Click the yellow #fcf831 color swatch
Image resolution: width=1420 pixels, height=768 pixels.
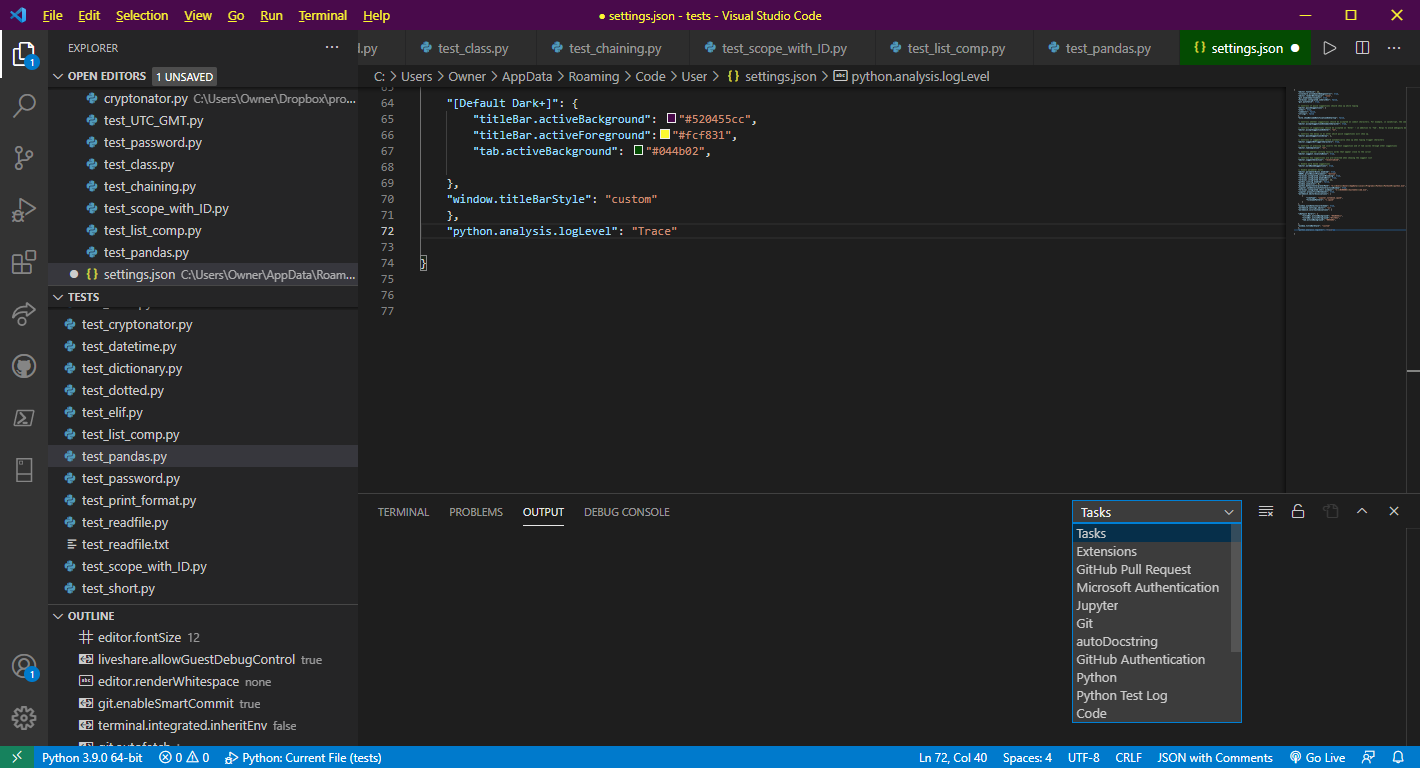point(663,134)
